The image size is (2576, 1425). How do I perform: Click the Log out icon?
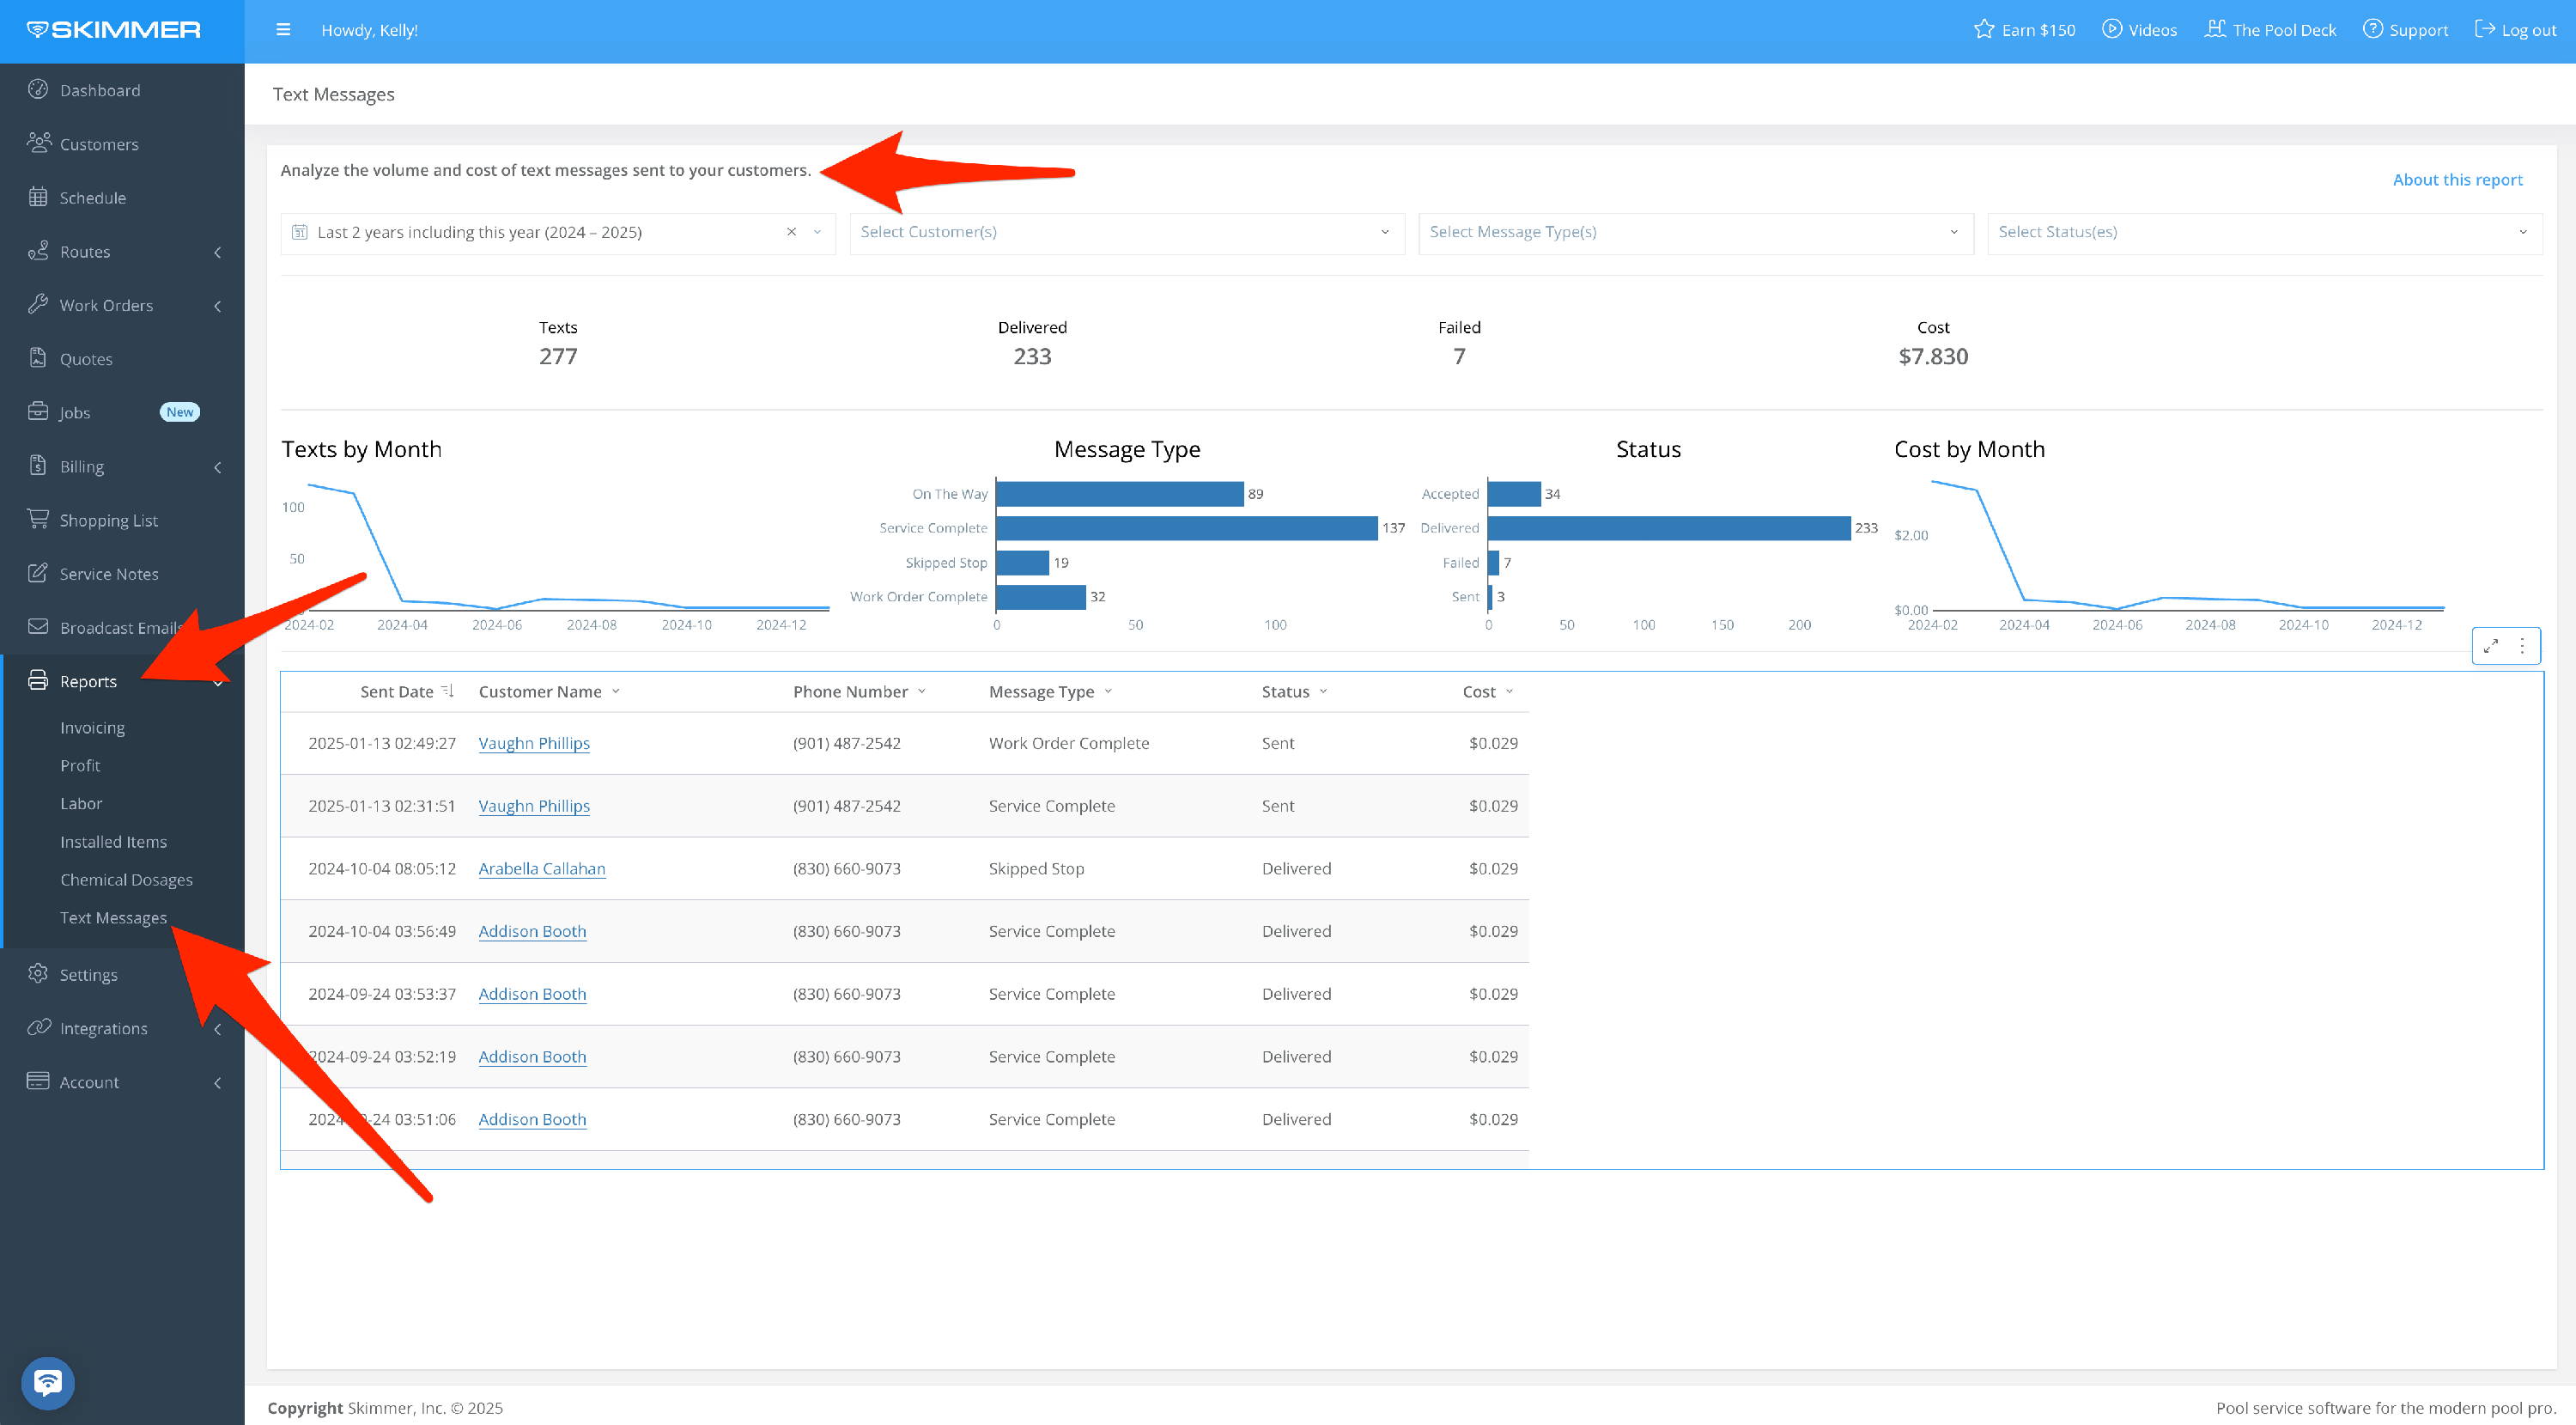(x=2484, y=30)
